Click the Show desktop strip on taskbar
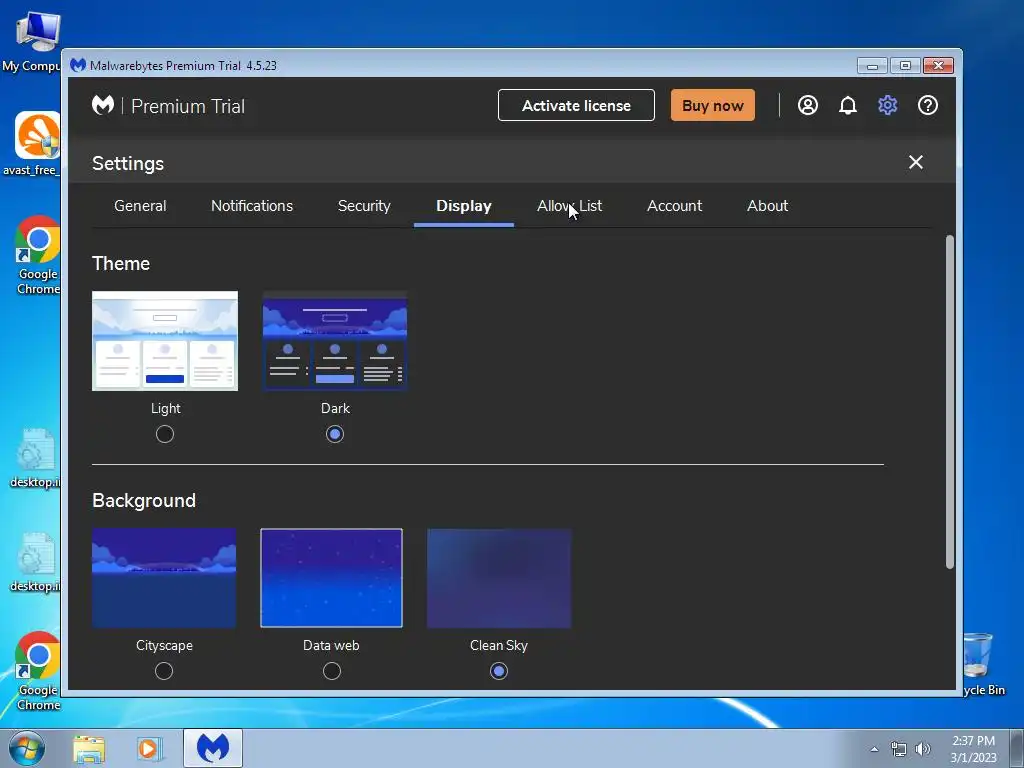Image resolution: width=1024 pixels, height=768 pixels. point(1018,748)
